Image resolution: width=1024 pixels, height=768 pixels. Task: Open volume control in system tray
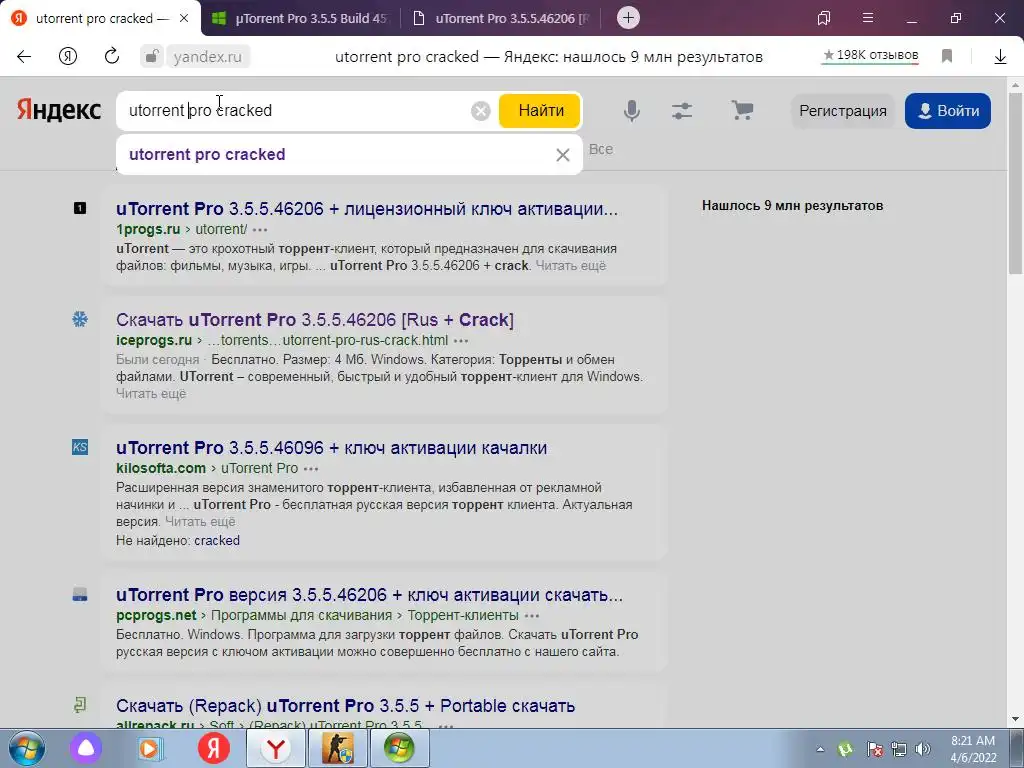[923, 749]
